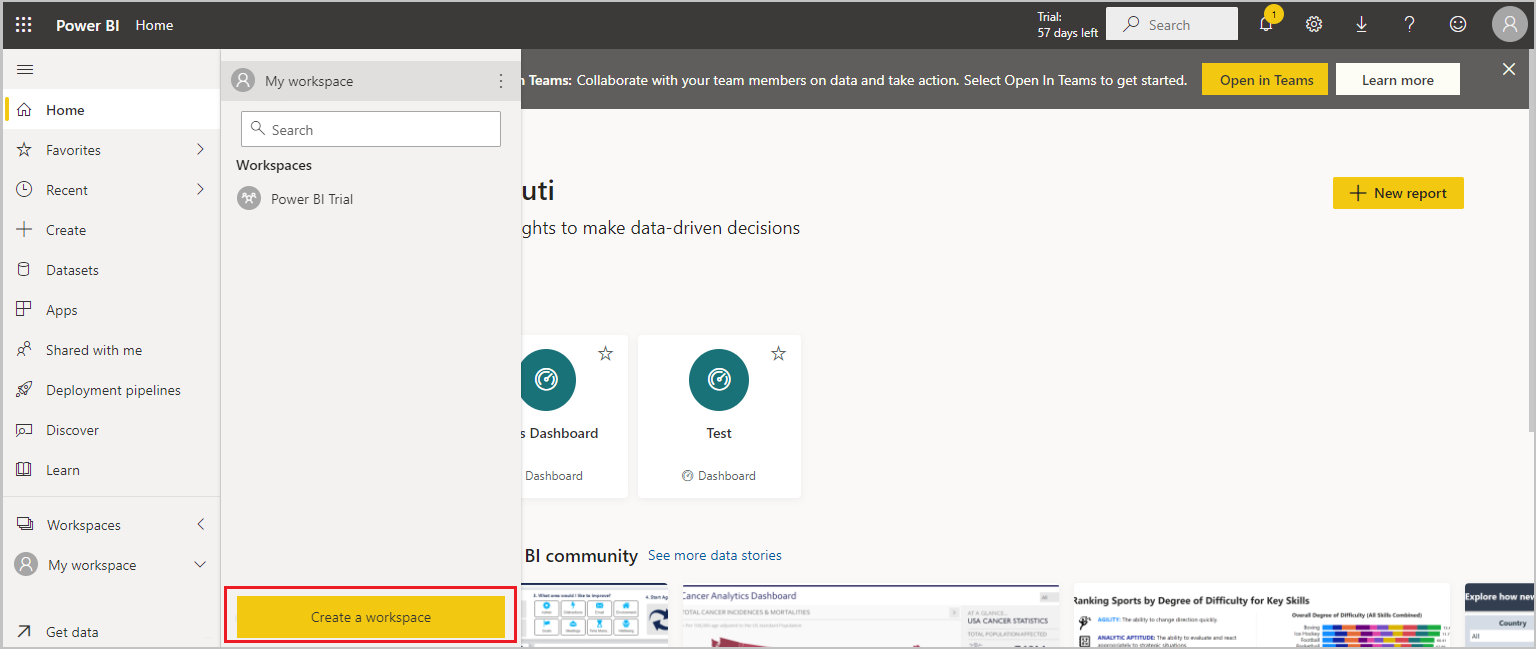
Task: Click the Apps grid icon
Action: point(25,310)
